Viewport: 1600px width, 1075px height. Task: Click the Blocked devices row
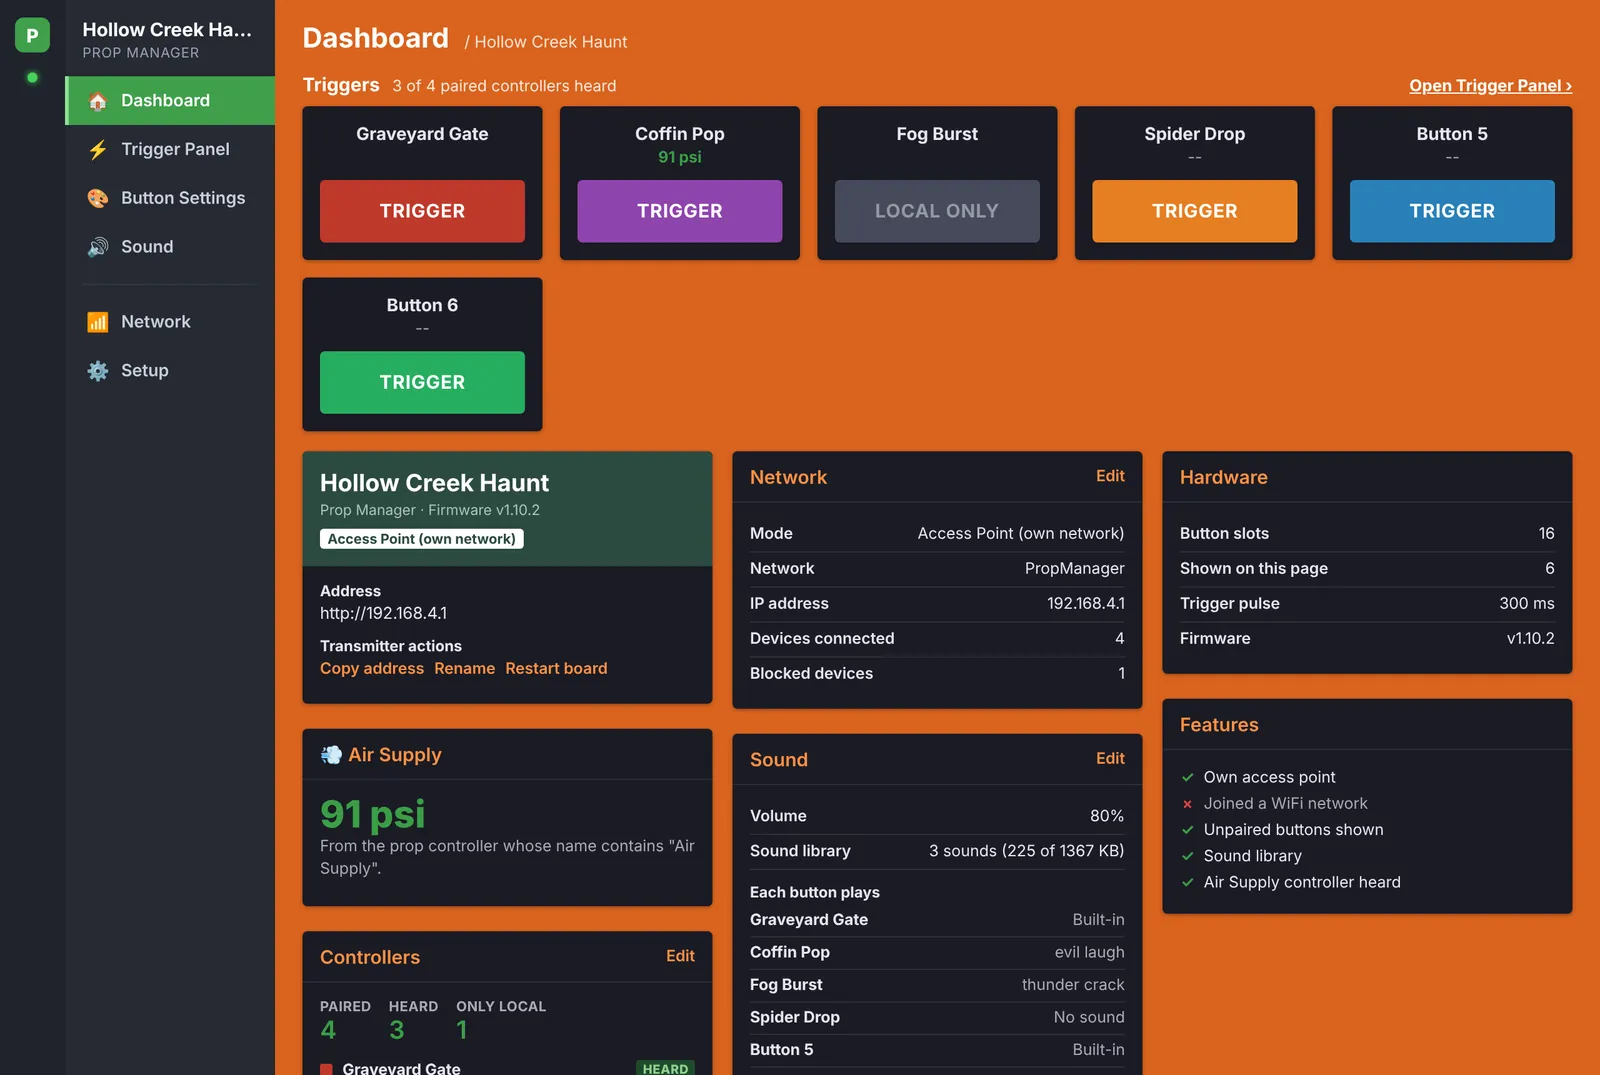coord(937,674)
